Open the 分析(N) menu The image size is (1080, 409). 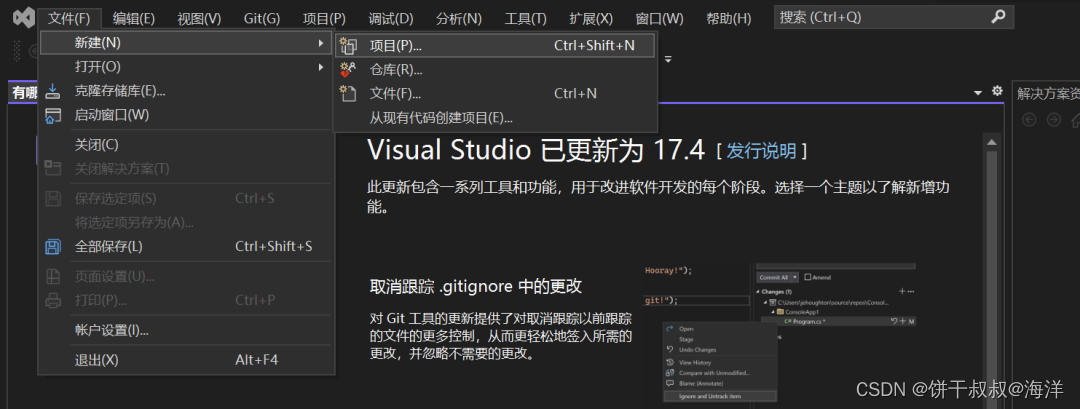coord(459,18)
